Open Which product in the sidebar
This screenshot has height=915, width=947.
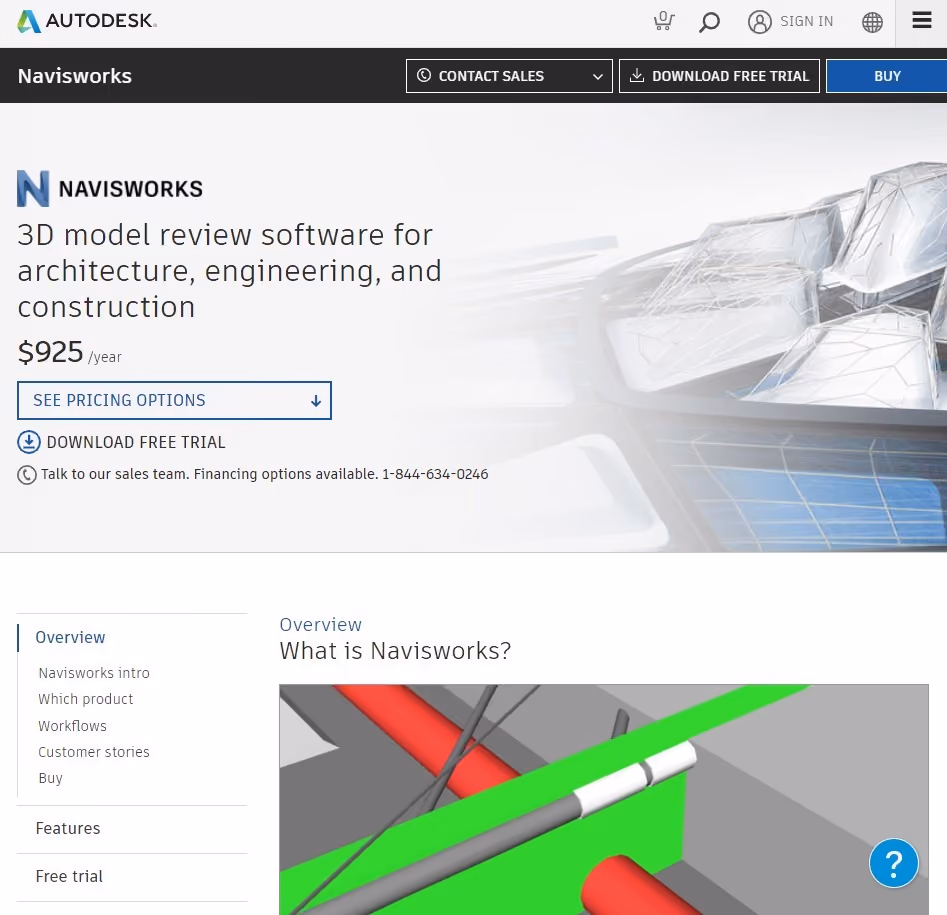85,699
